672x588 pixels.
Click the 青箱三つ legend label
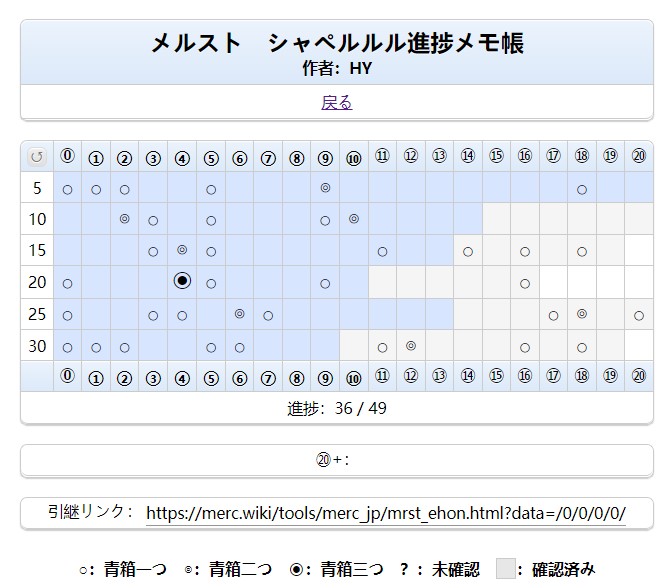pos(352,570)
